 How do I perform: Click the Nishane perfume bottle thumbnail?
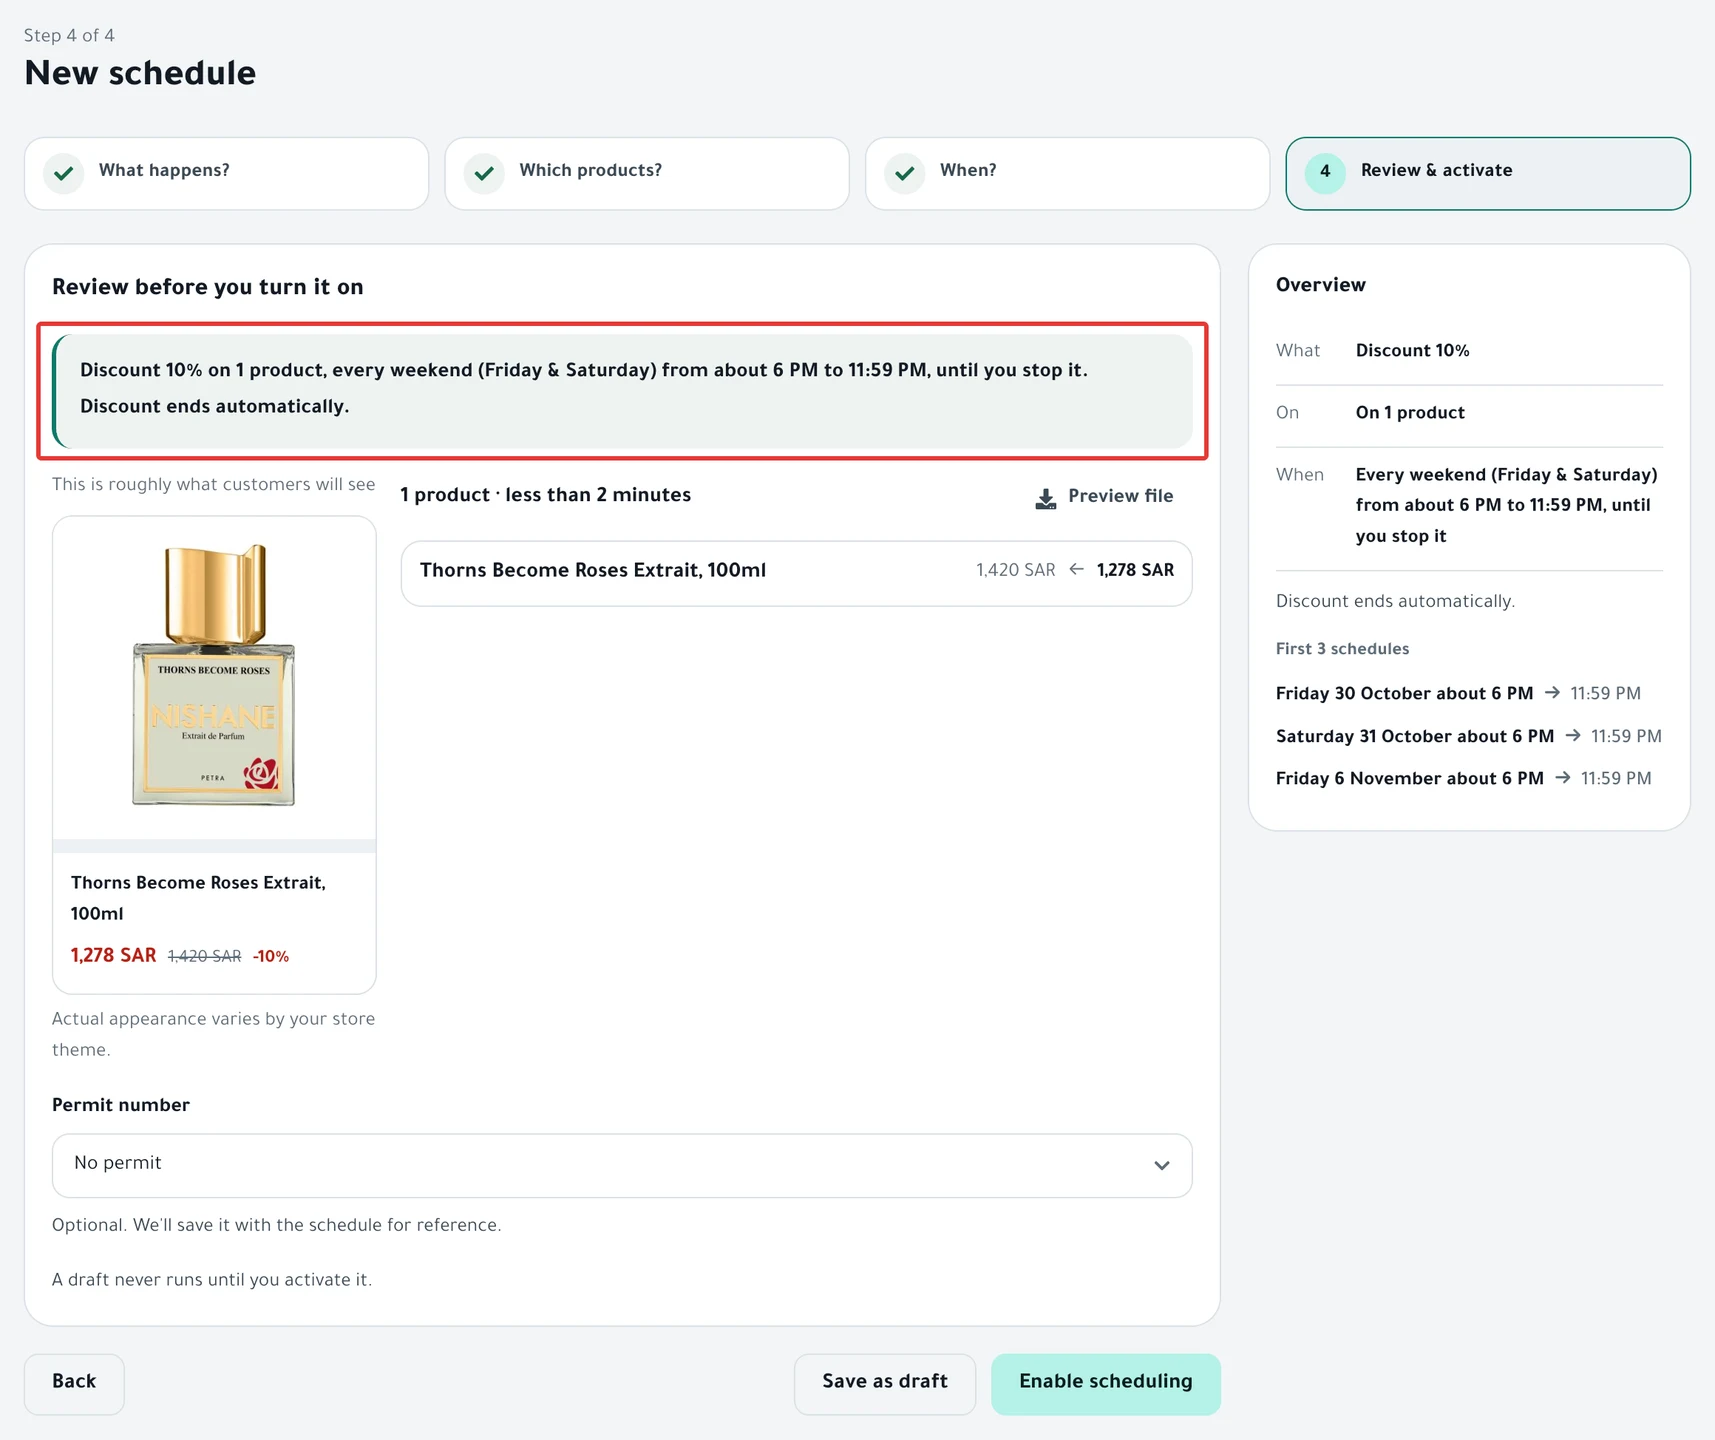[214, 676]
